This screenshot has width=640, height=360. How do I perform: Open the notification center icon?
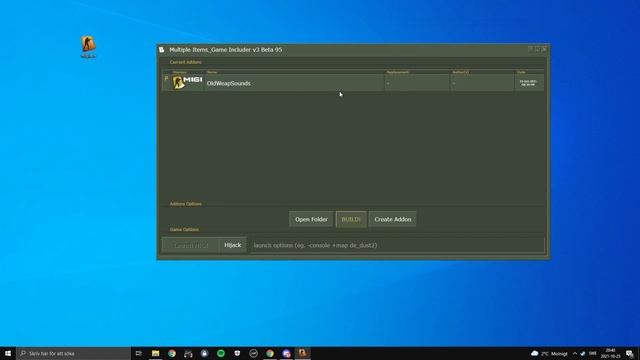click(x=630, y=353)
